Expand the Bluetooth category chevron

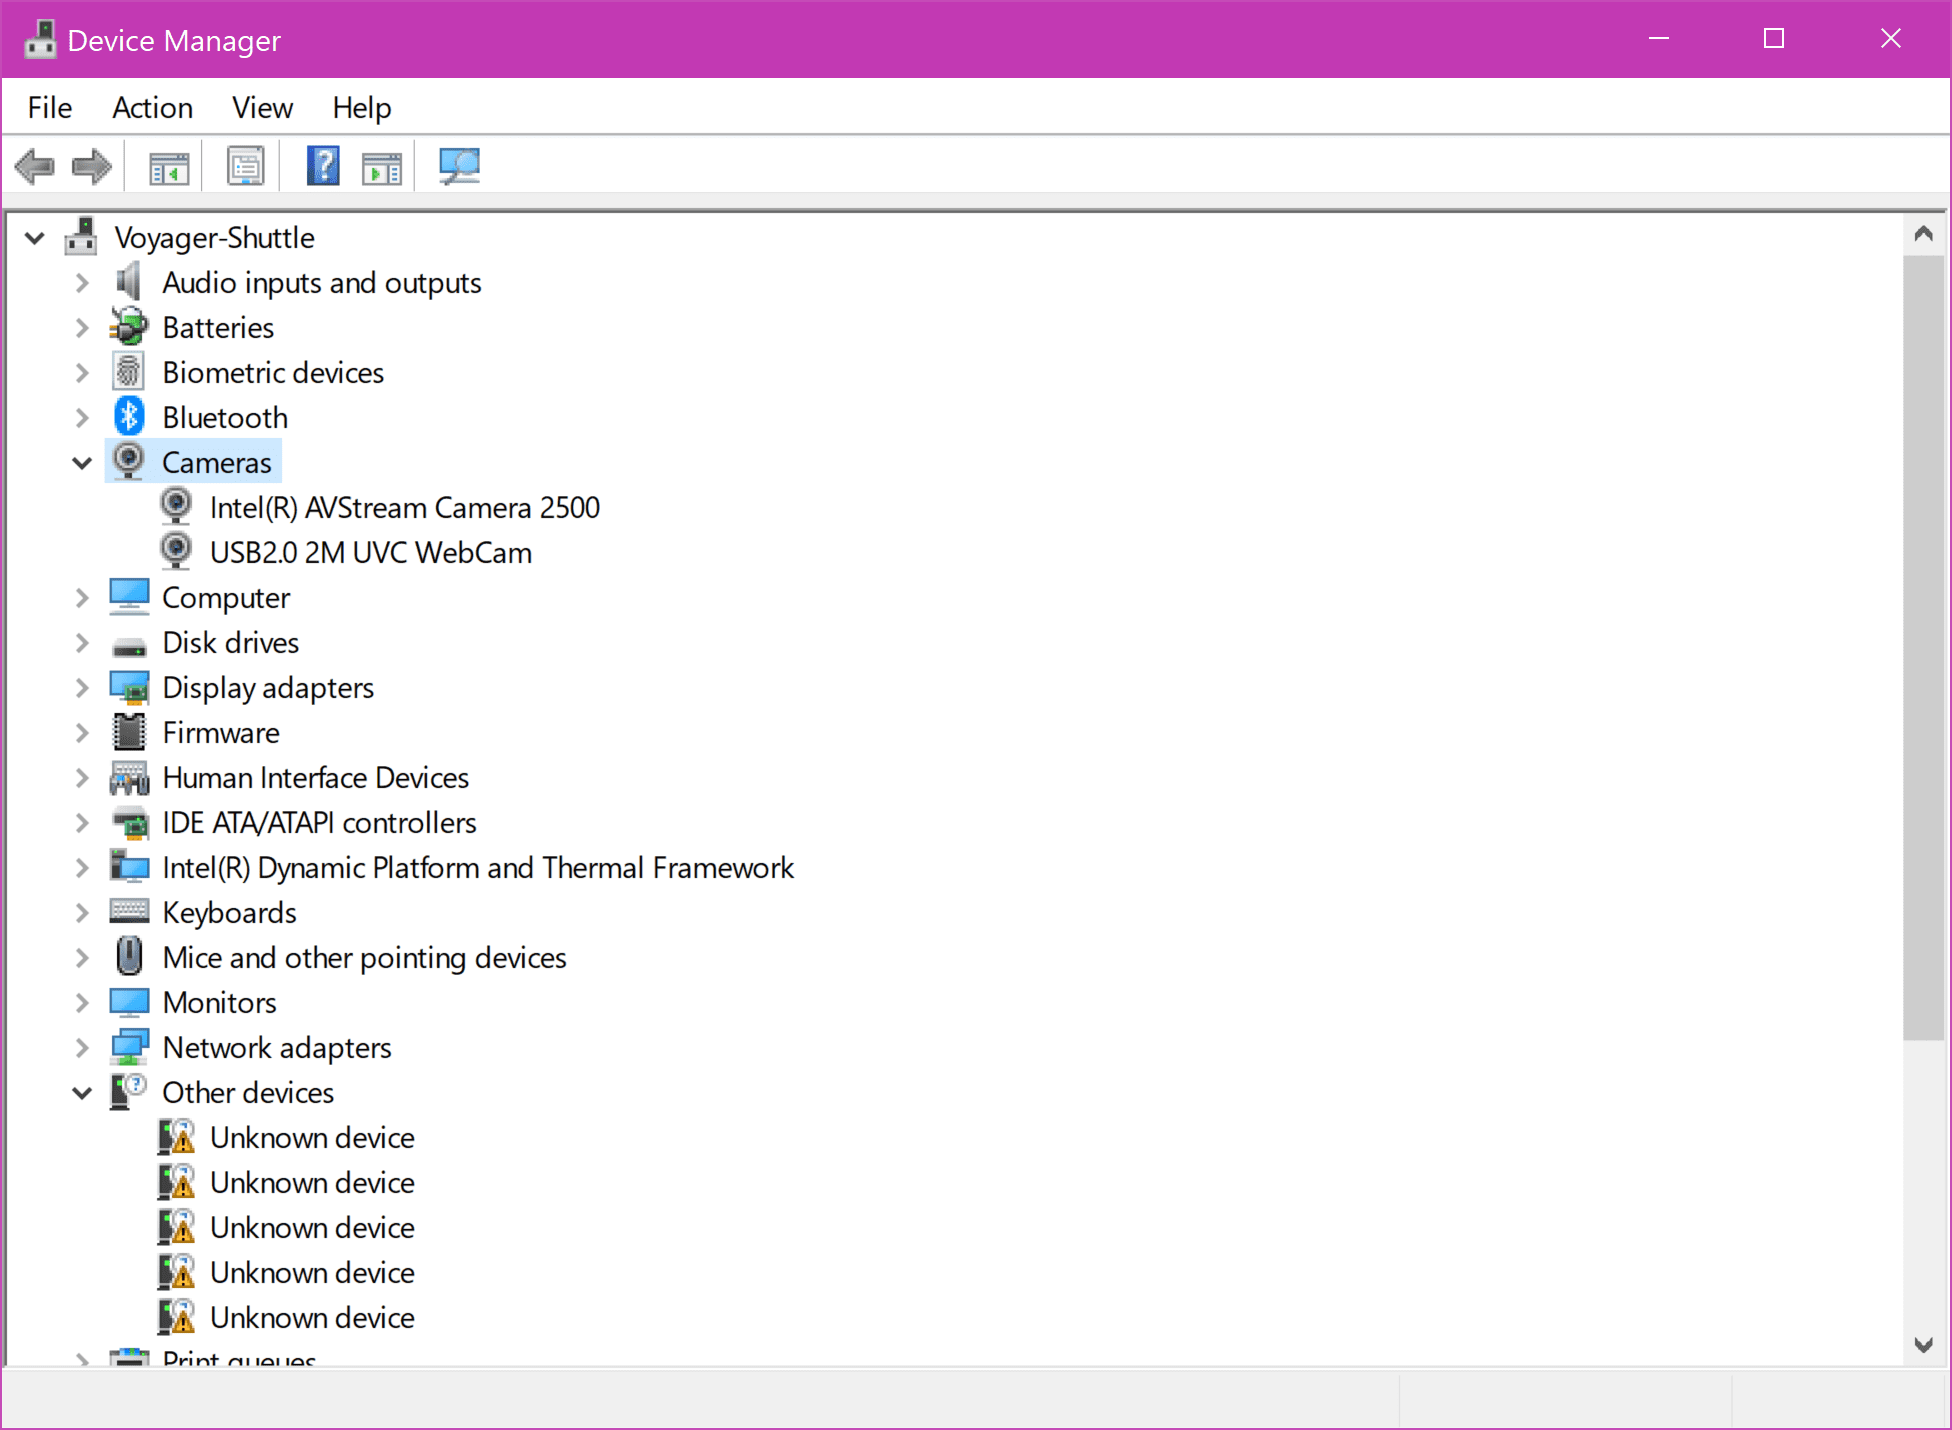pos(82,418)
